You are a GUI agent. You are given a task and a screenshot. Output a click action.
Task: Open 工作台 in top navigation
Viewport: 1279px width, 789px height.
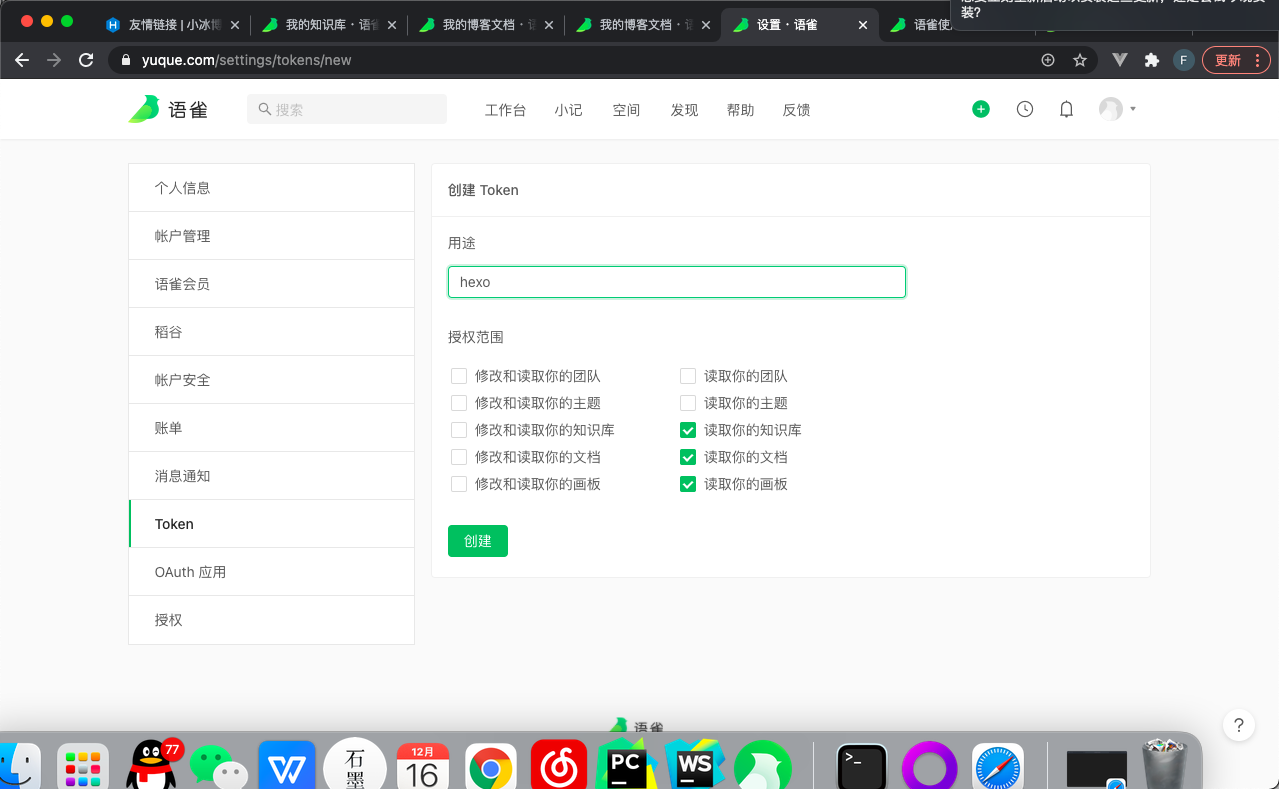click(505, 110)
